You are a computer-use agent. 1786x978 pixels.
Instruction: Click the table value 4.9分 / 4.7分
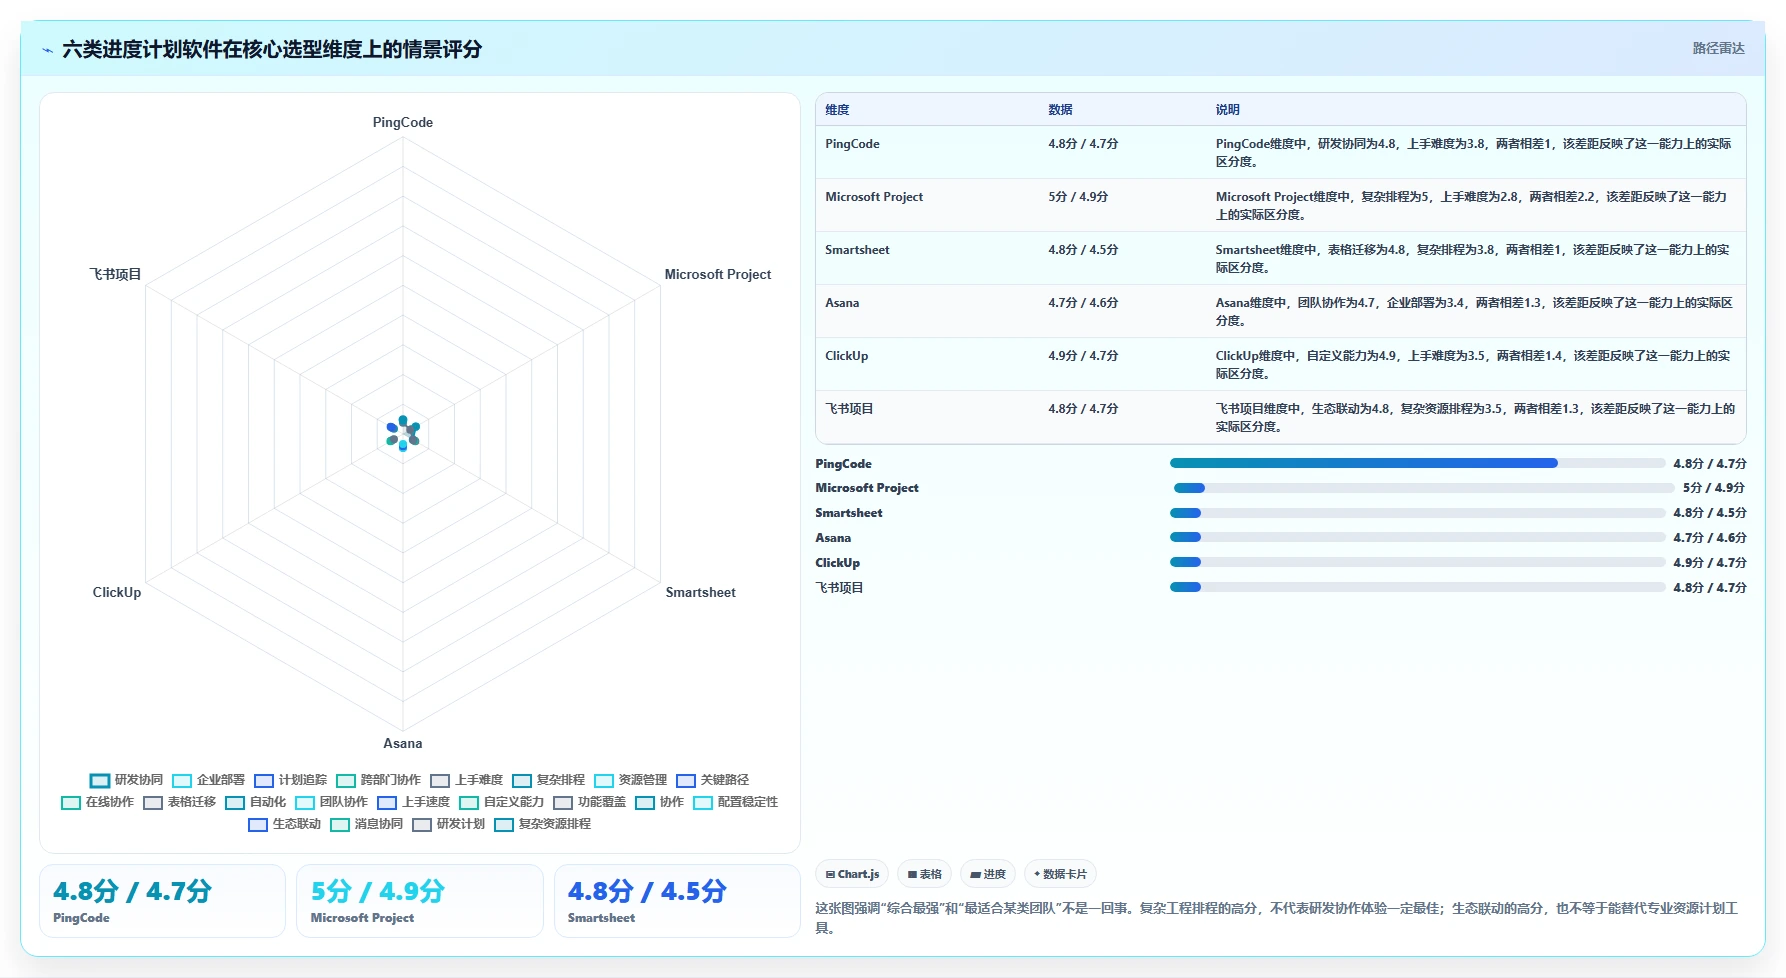[1083, 356]
